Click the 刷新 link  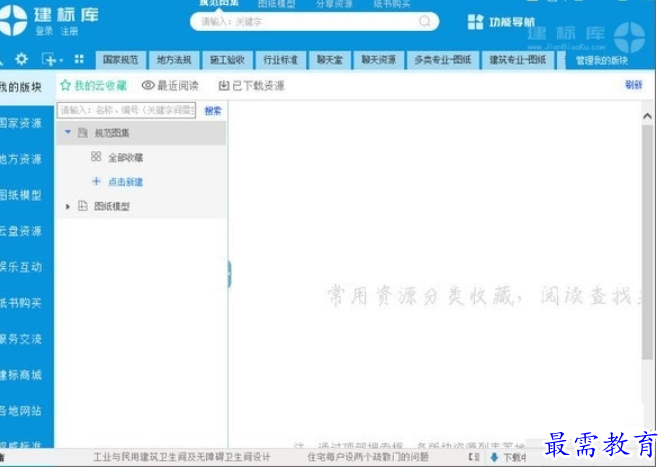pyautogui.click(x=634, y=84)
